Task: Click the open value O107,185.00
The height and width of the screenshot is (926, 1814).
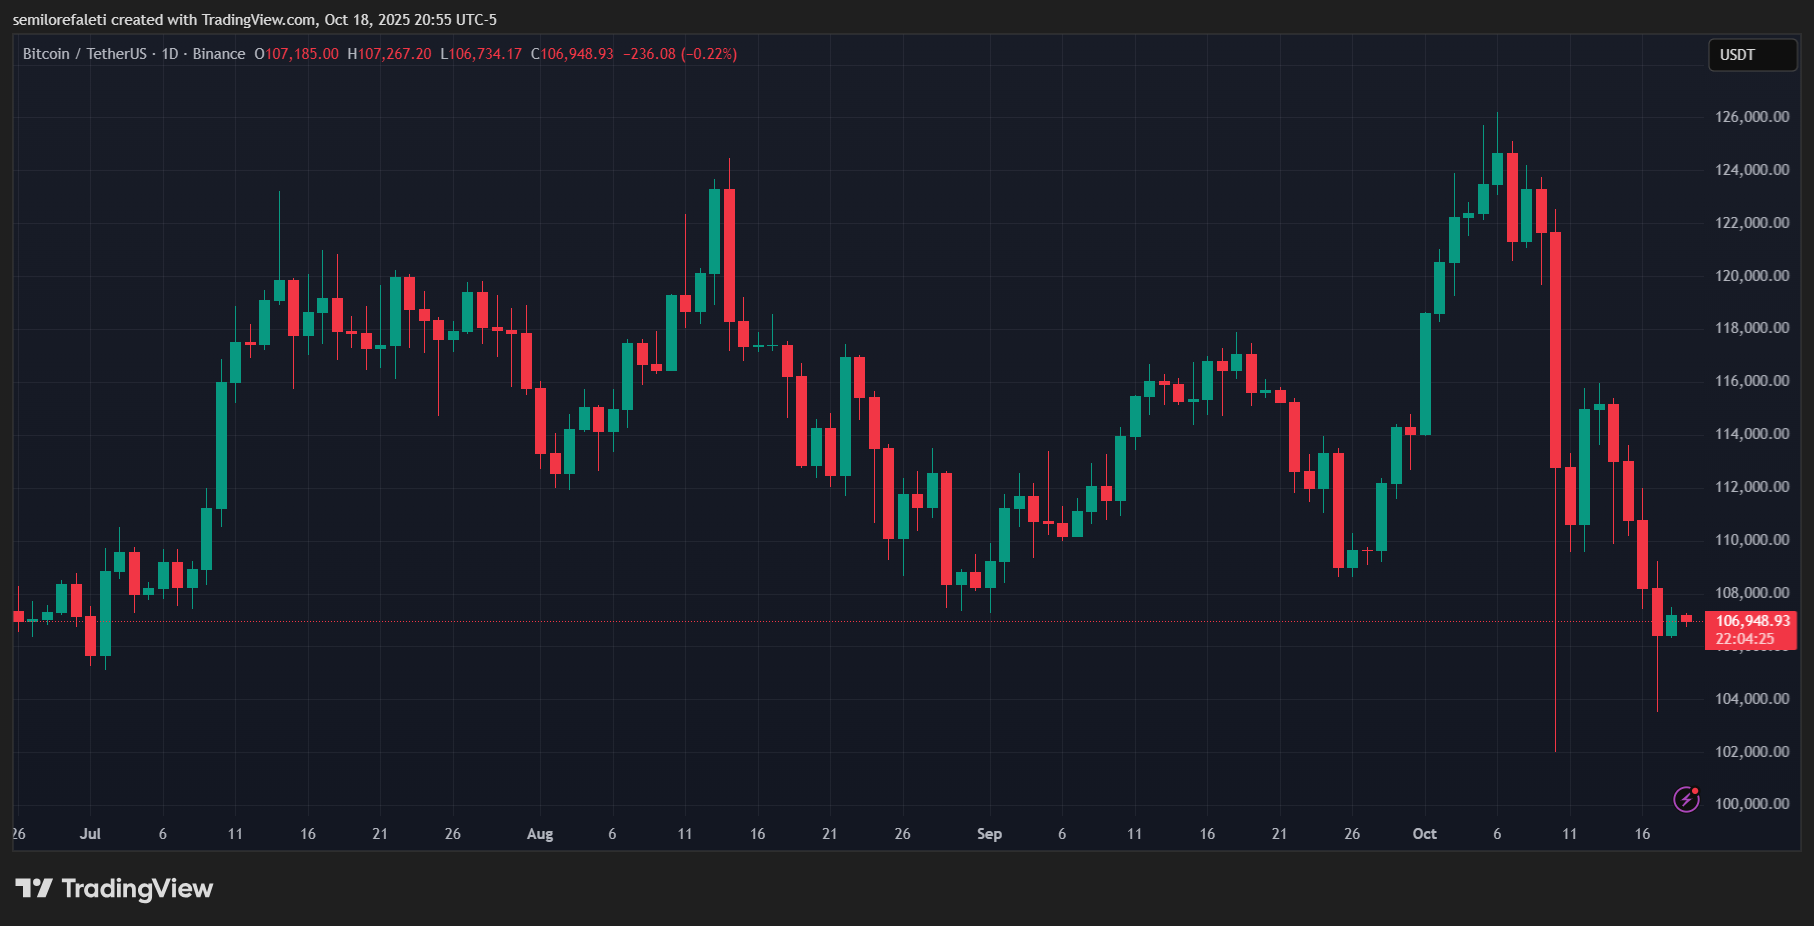Action: point(297,54)
